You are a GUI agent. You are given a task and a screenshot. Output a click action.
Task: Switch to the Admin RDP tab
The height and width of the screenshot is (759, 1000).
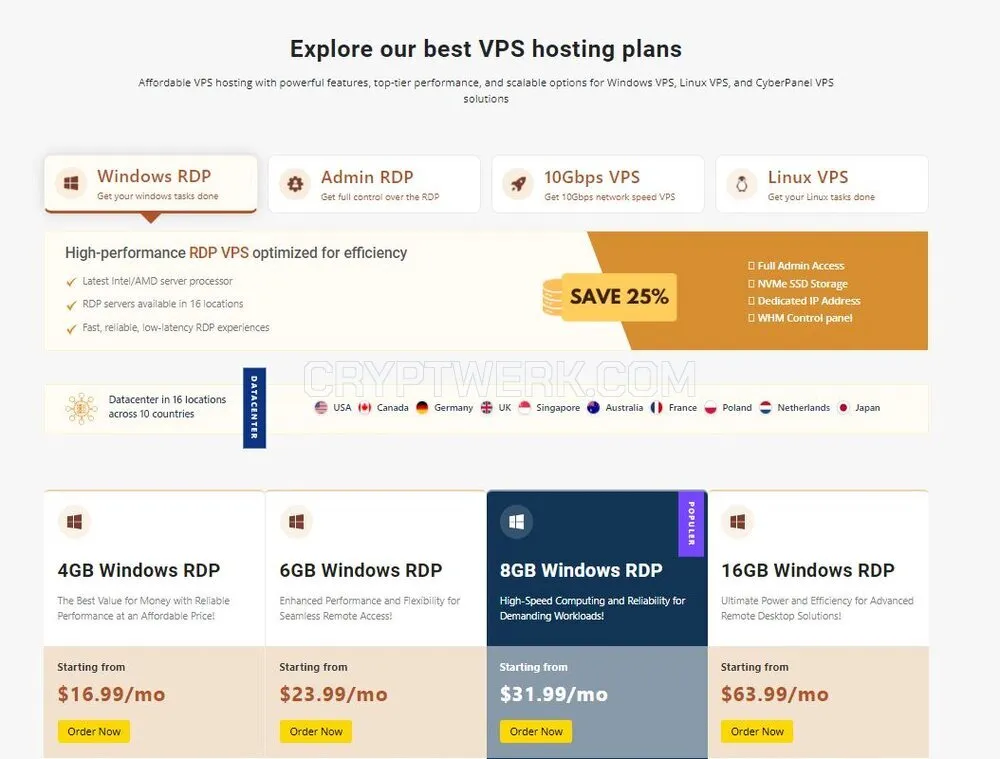click(x=374, y=184)
